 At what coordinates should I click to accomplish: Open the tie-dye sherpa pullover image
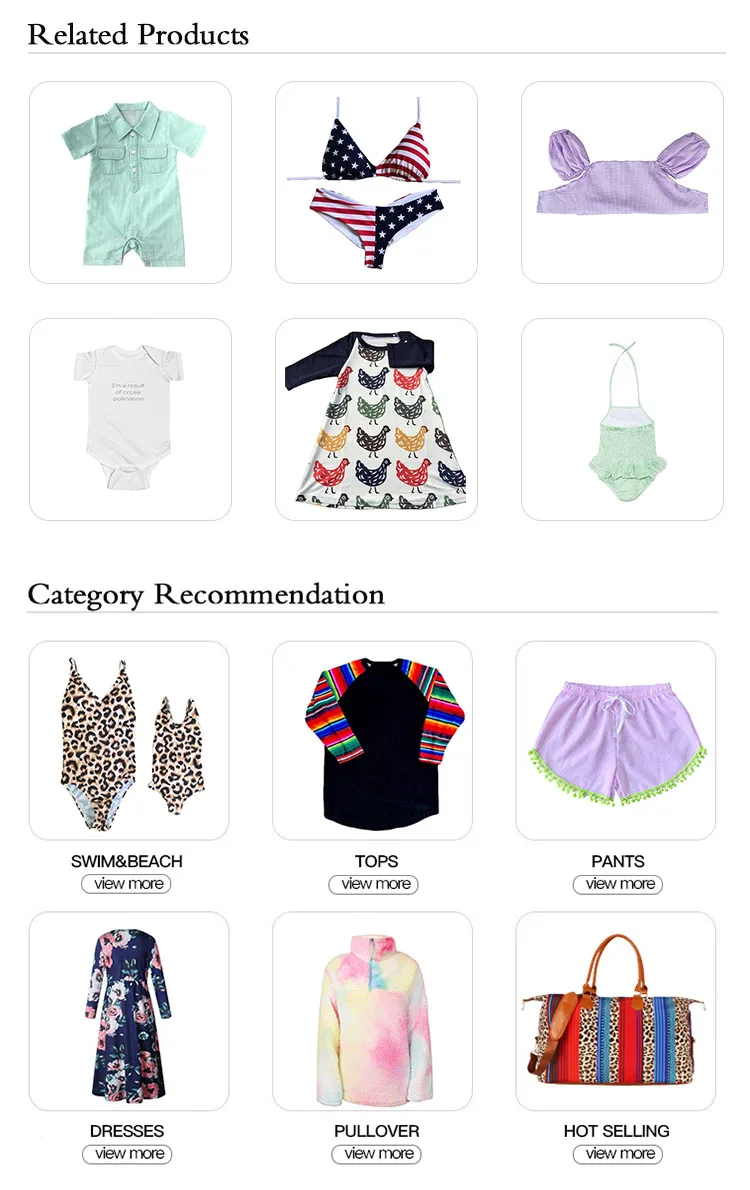373,1011
